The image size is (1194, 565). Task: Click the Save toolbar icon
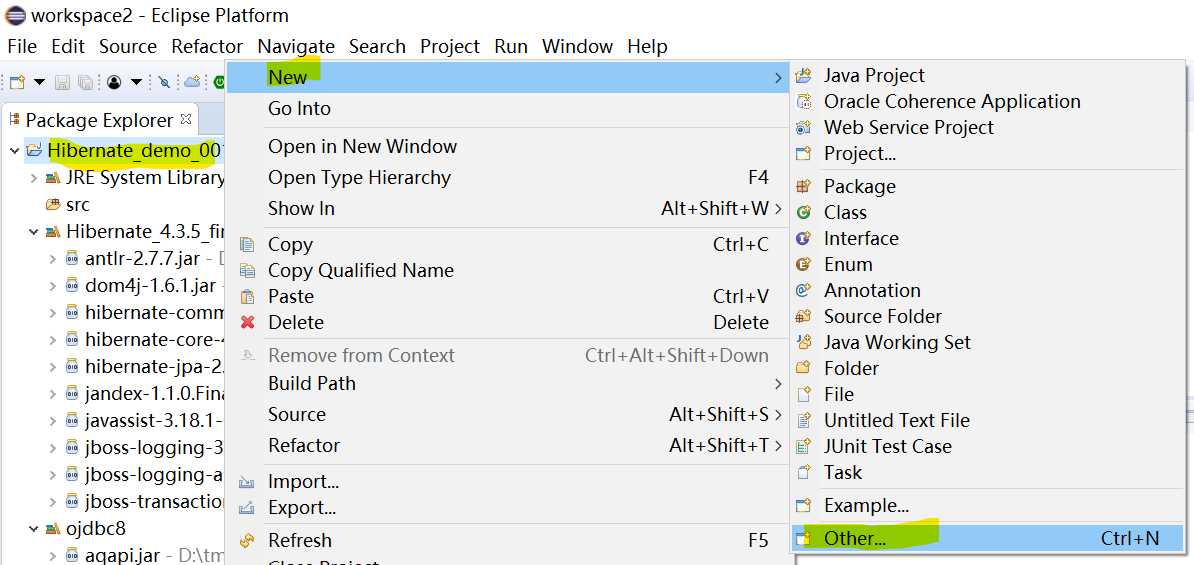(x=62, y=82)
